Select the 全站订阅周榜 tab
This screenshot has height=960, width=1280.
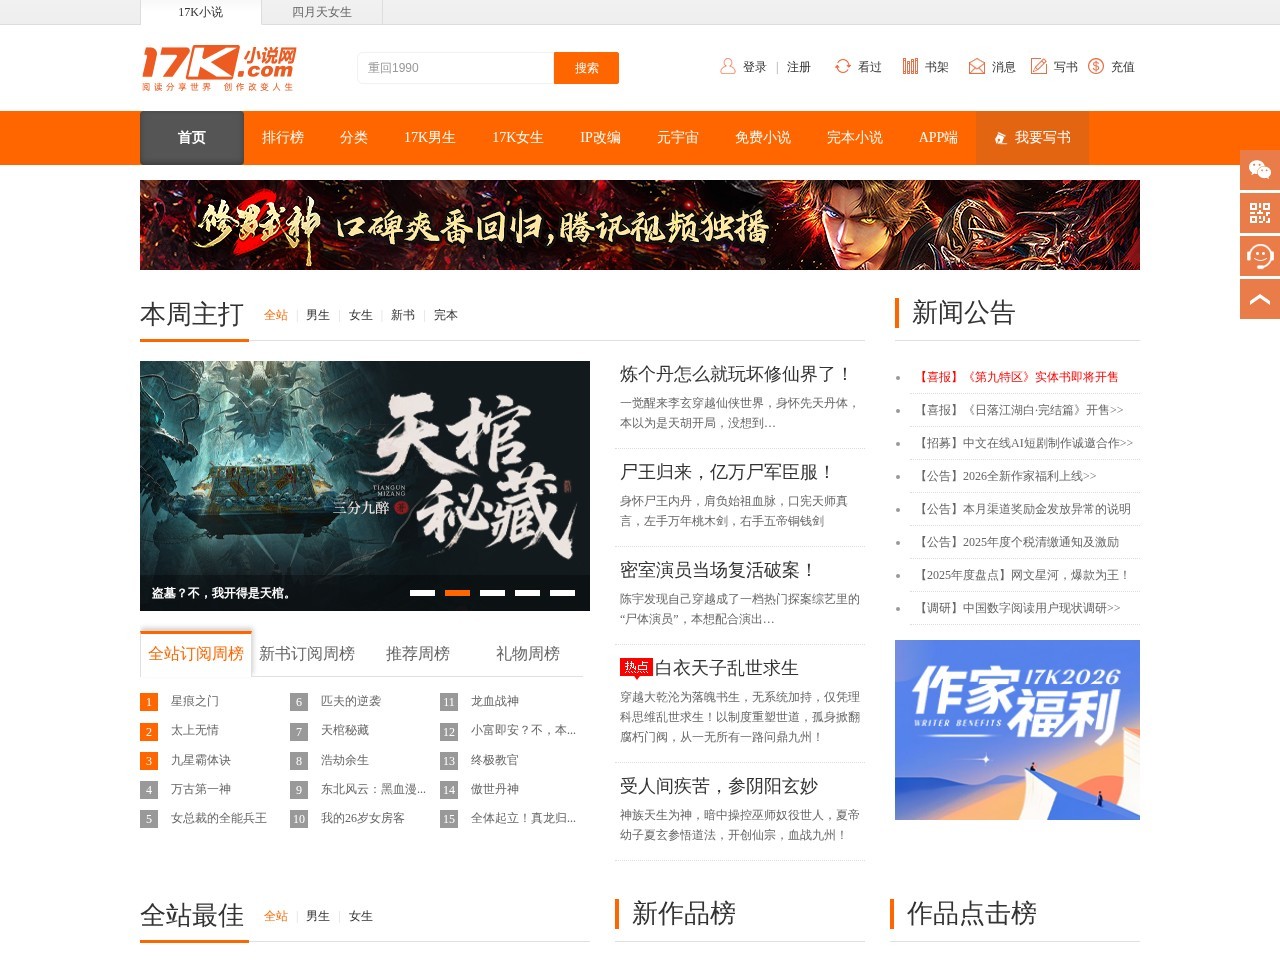point(196,653)
